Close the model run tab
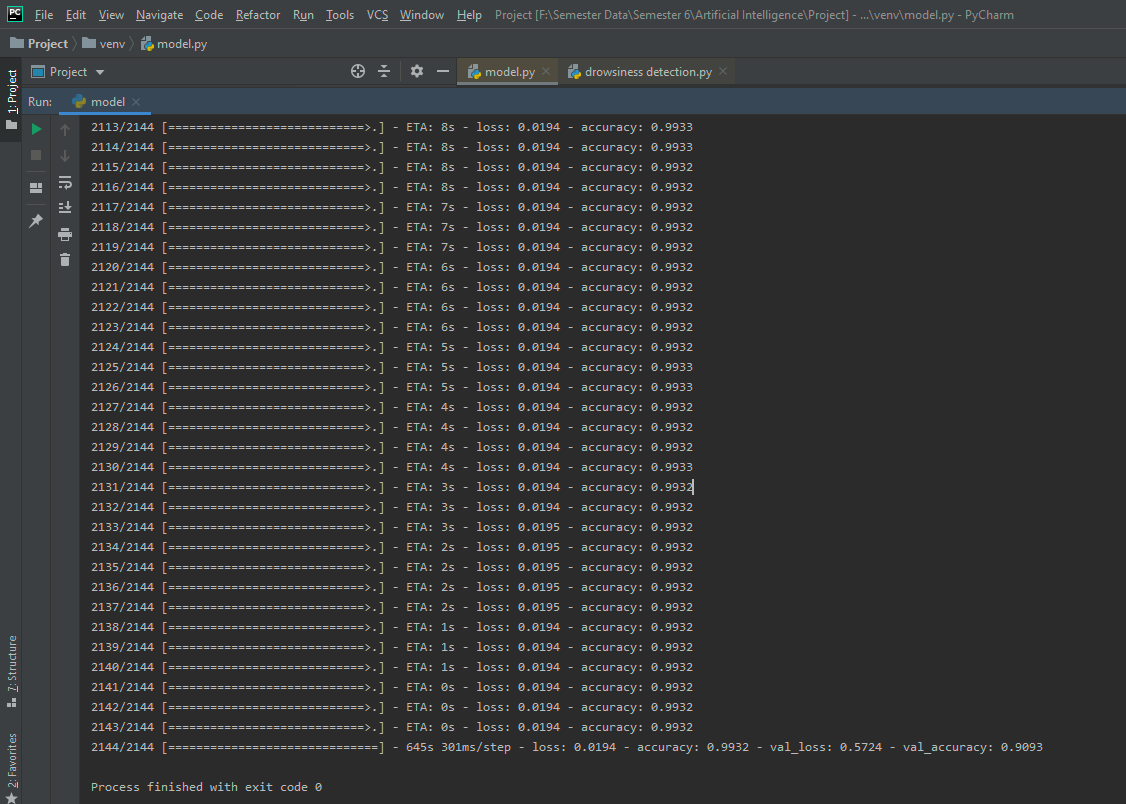Image resolution: width=1126 pixels, height=804 pixels. [136, 102]
